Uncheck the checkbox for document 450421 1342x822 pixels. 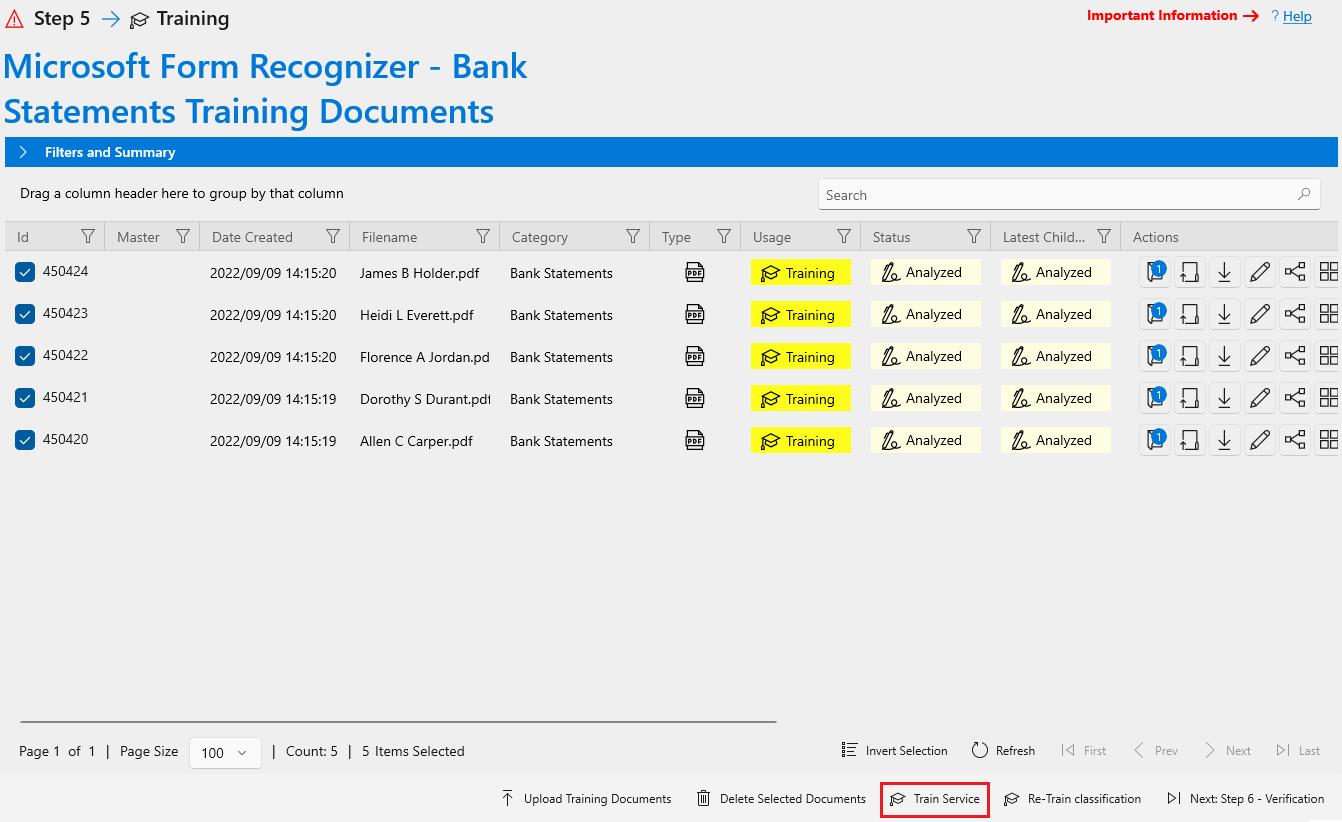coord(25,398)
